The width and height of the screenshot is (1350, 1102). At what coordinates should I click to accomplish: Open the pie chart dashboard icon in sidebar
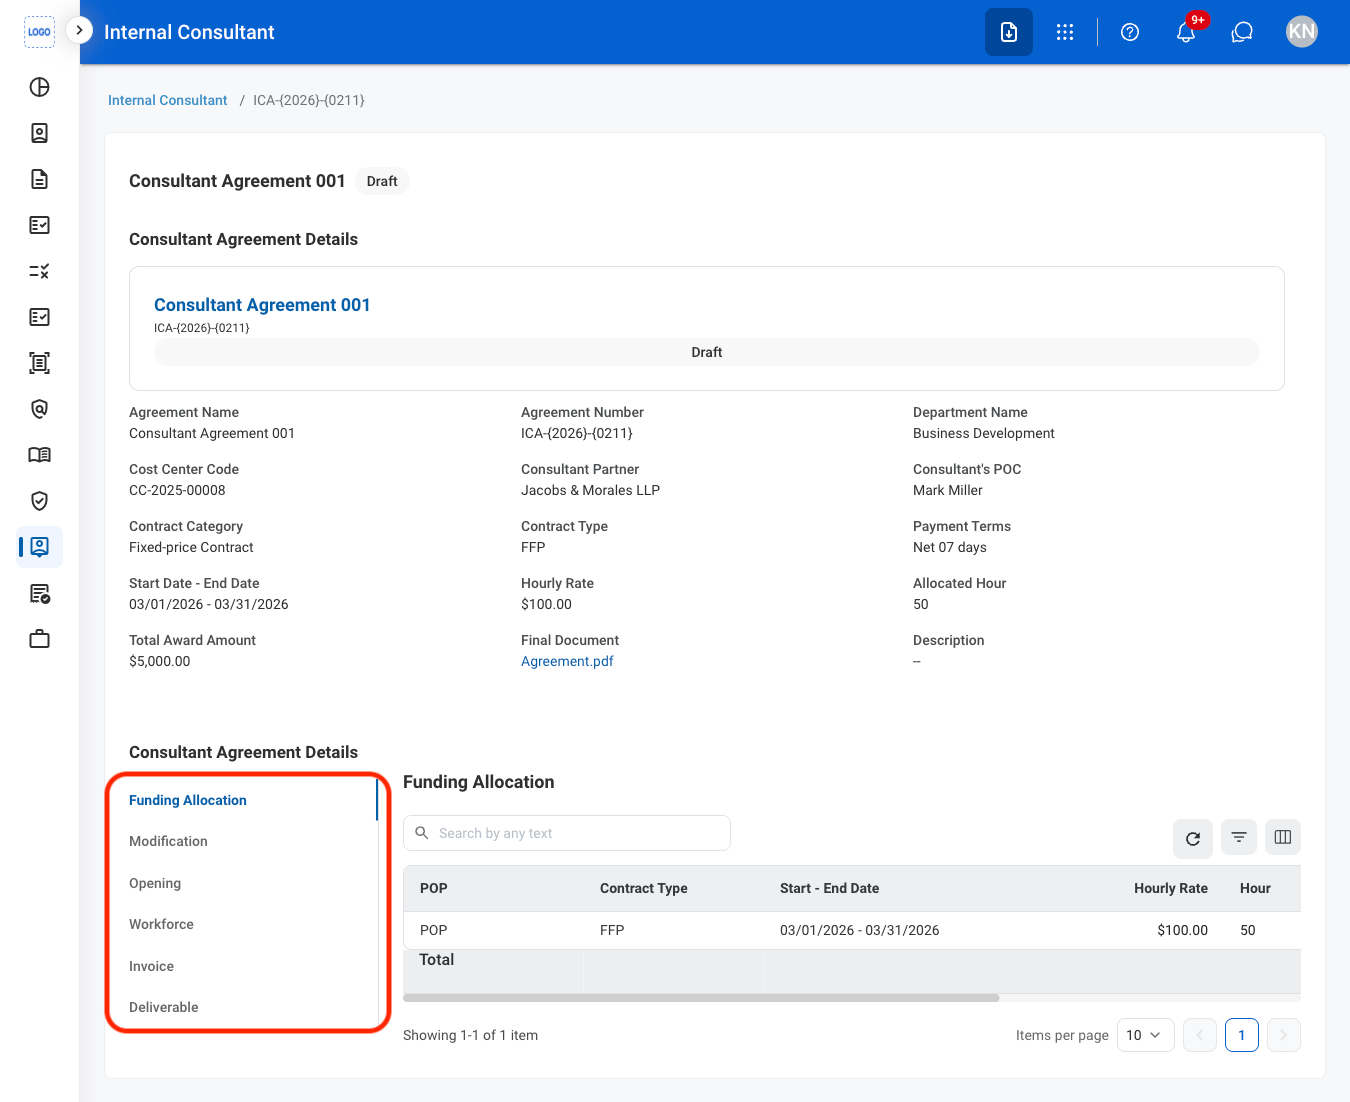pyautogui.click(x=39, y=87)
